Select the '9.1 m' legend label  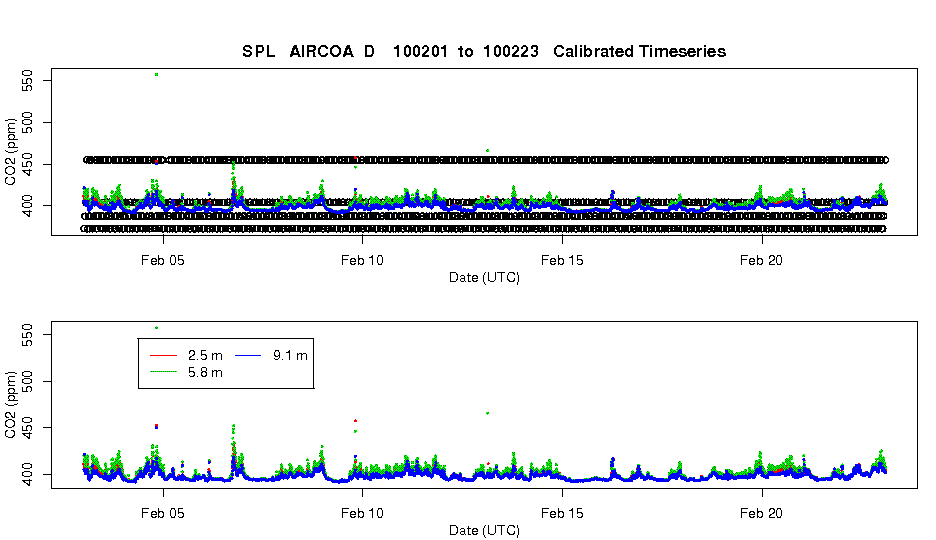[290, 356]
